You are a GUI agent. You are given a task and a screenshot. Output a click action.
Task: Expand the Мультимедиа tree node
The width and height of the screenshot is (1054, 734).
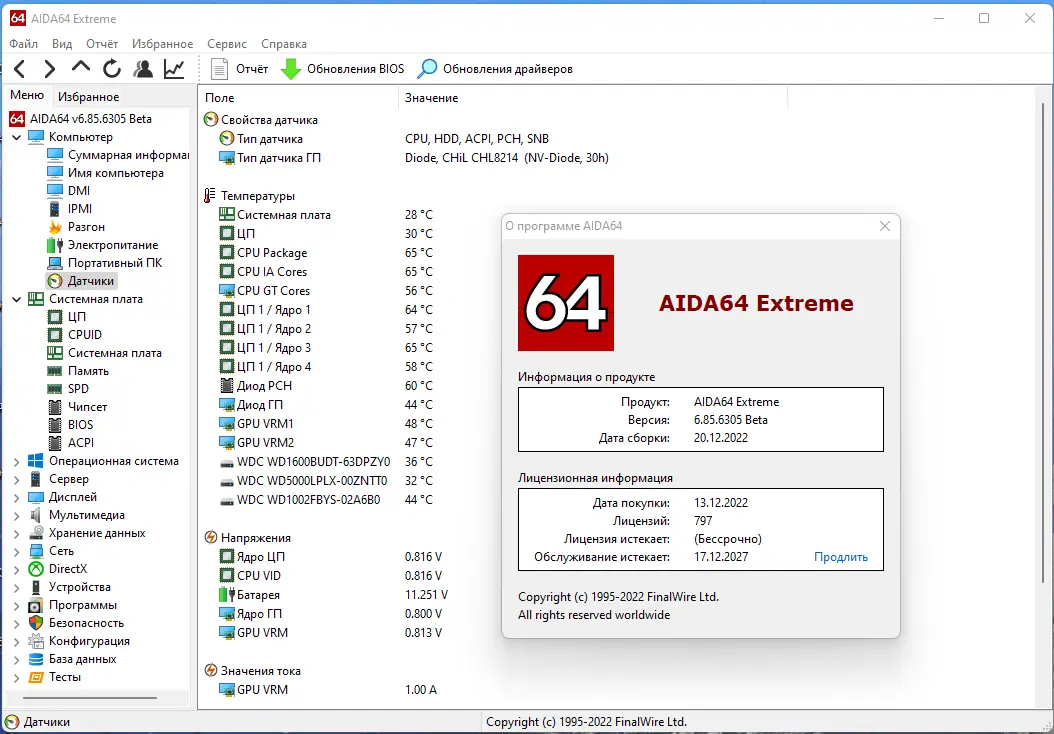tap(17, 516)
